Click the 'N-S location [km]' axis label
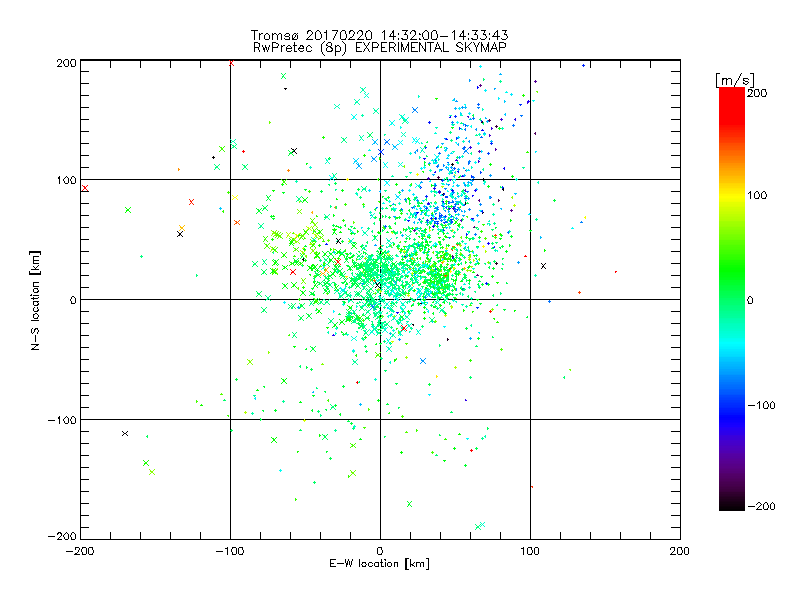Image resolution: width=800 pixels, height=600 pixels. coord(35,300)
